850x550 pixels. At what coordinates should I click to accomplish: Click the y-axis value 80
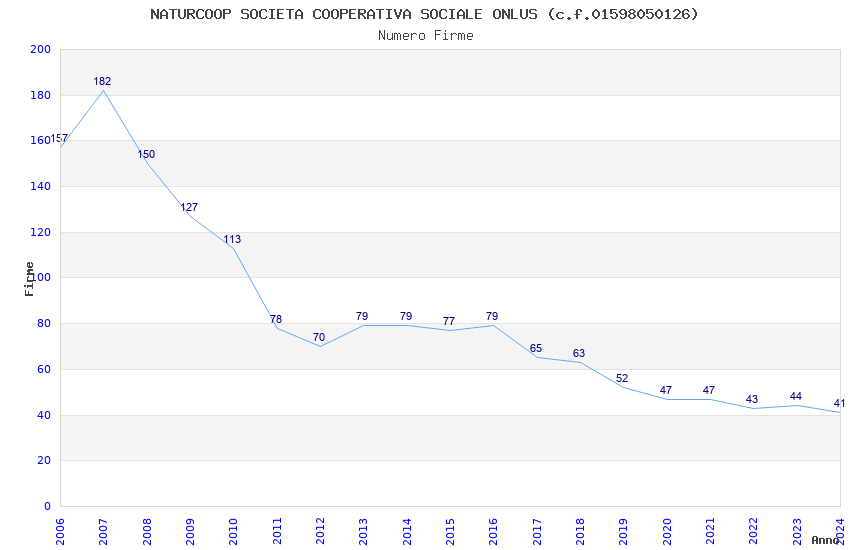click(x=43, y=323)
